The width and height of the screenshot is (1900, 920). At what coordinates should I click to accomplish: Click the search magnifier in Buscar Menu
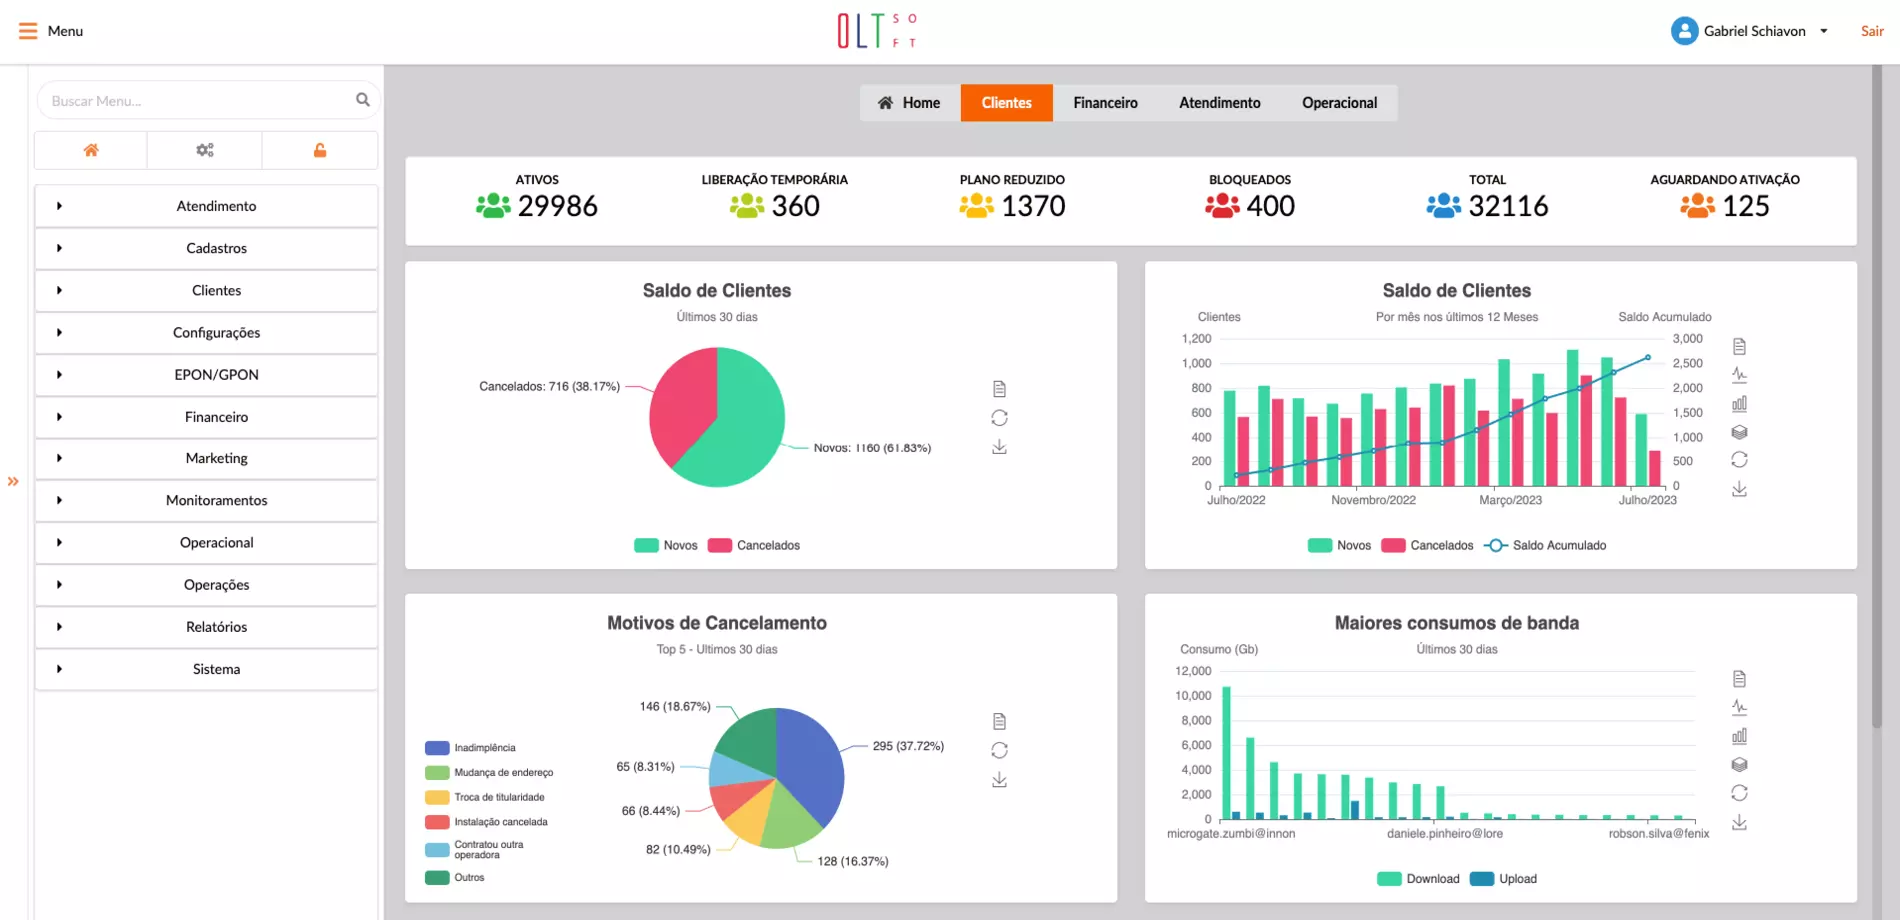[x=363, y=100]
